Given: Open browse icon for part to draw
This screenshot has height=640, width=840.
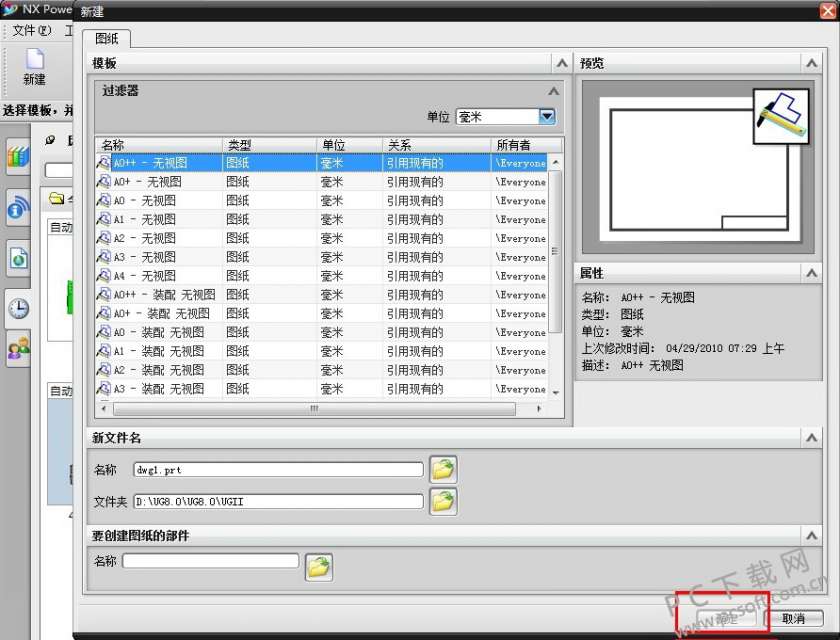Looking at the screenshot, I should [x=319, y=567].
